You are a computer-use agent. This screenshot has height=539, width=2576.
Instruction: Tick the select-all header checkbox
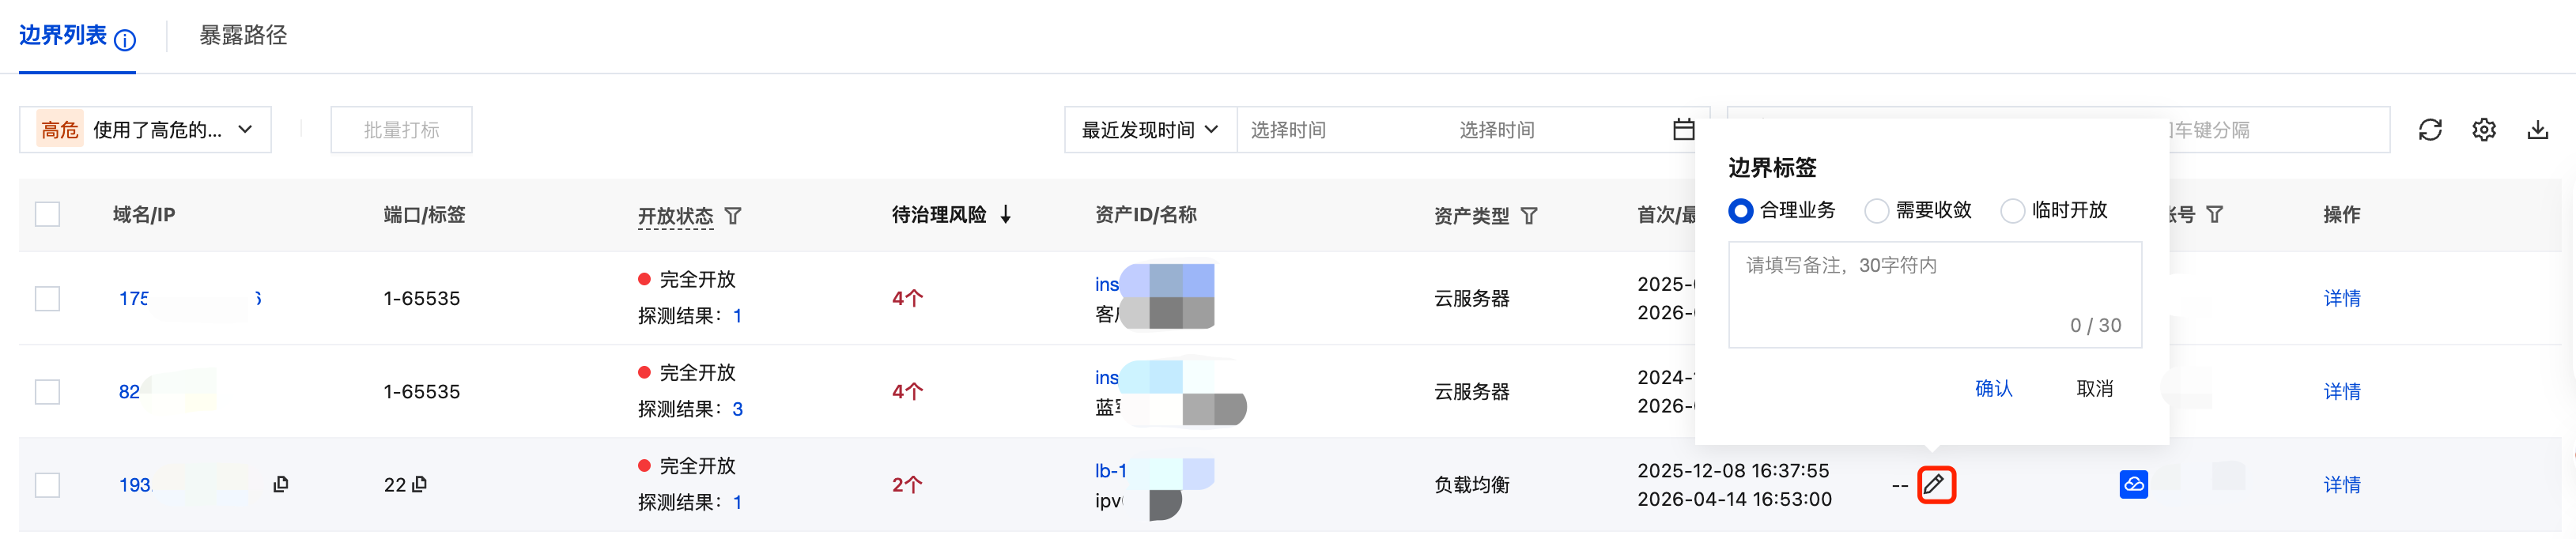(47, 214)
